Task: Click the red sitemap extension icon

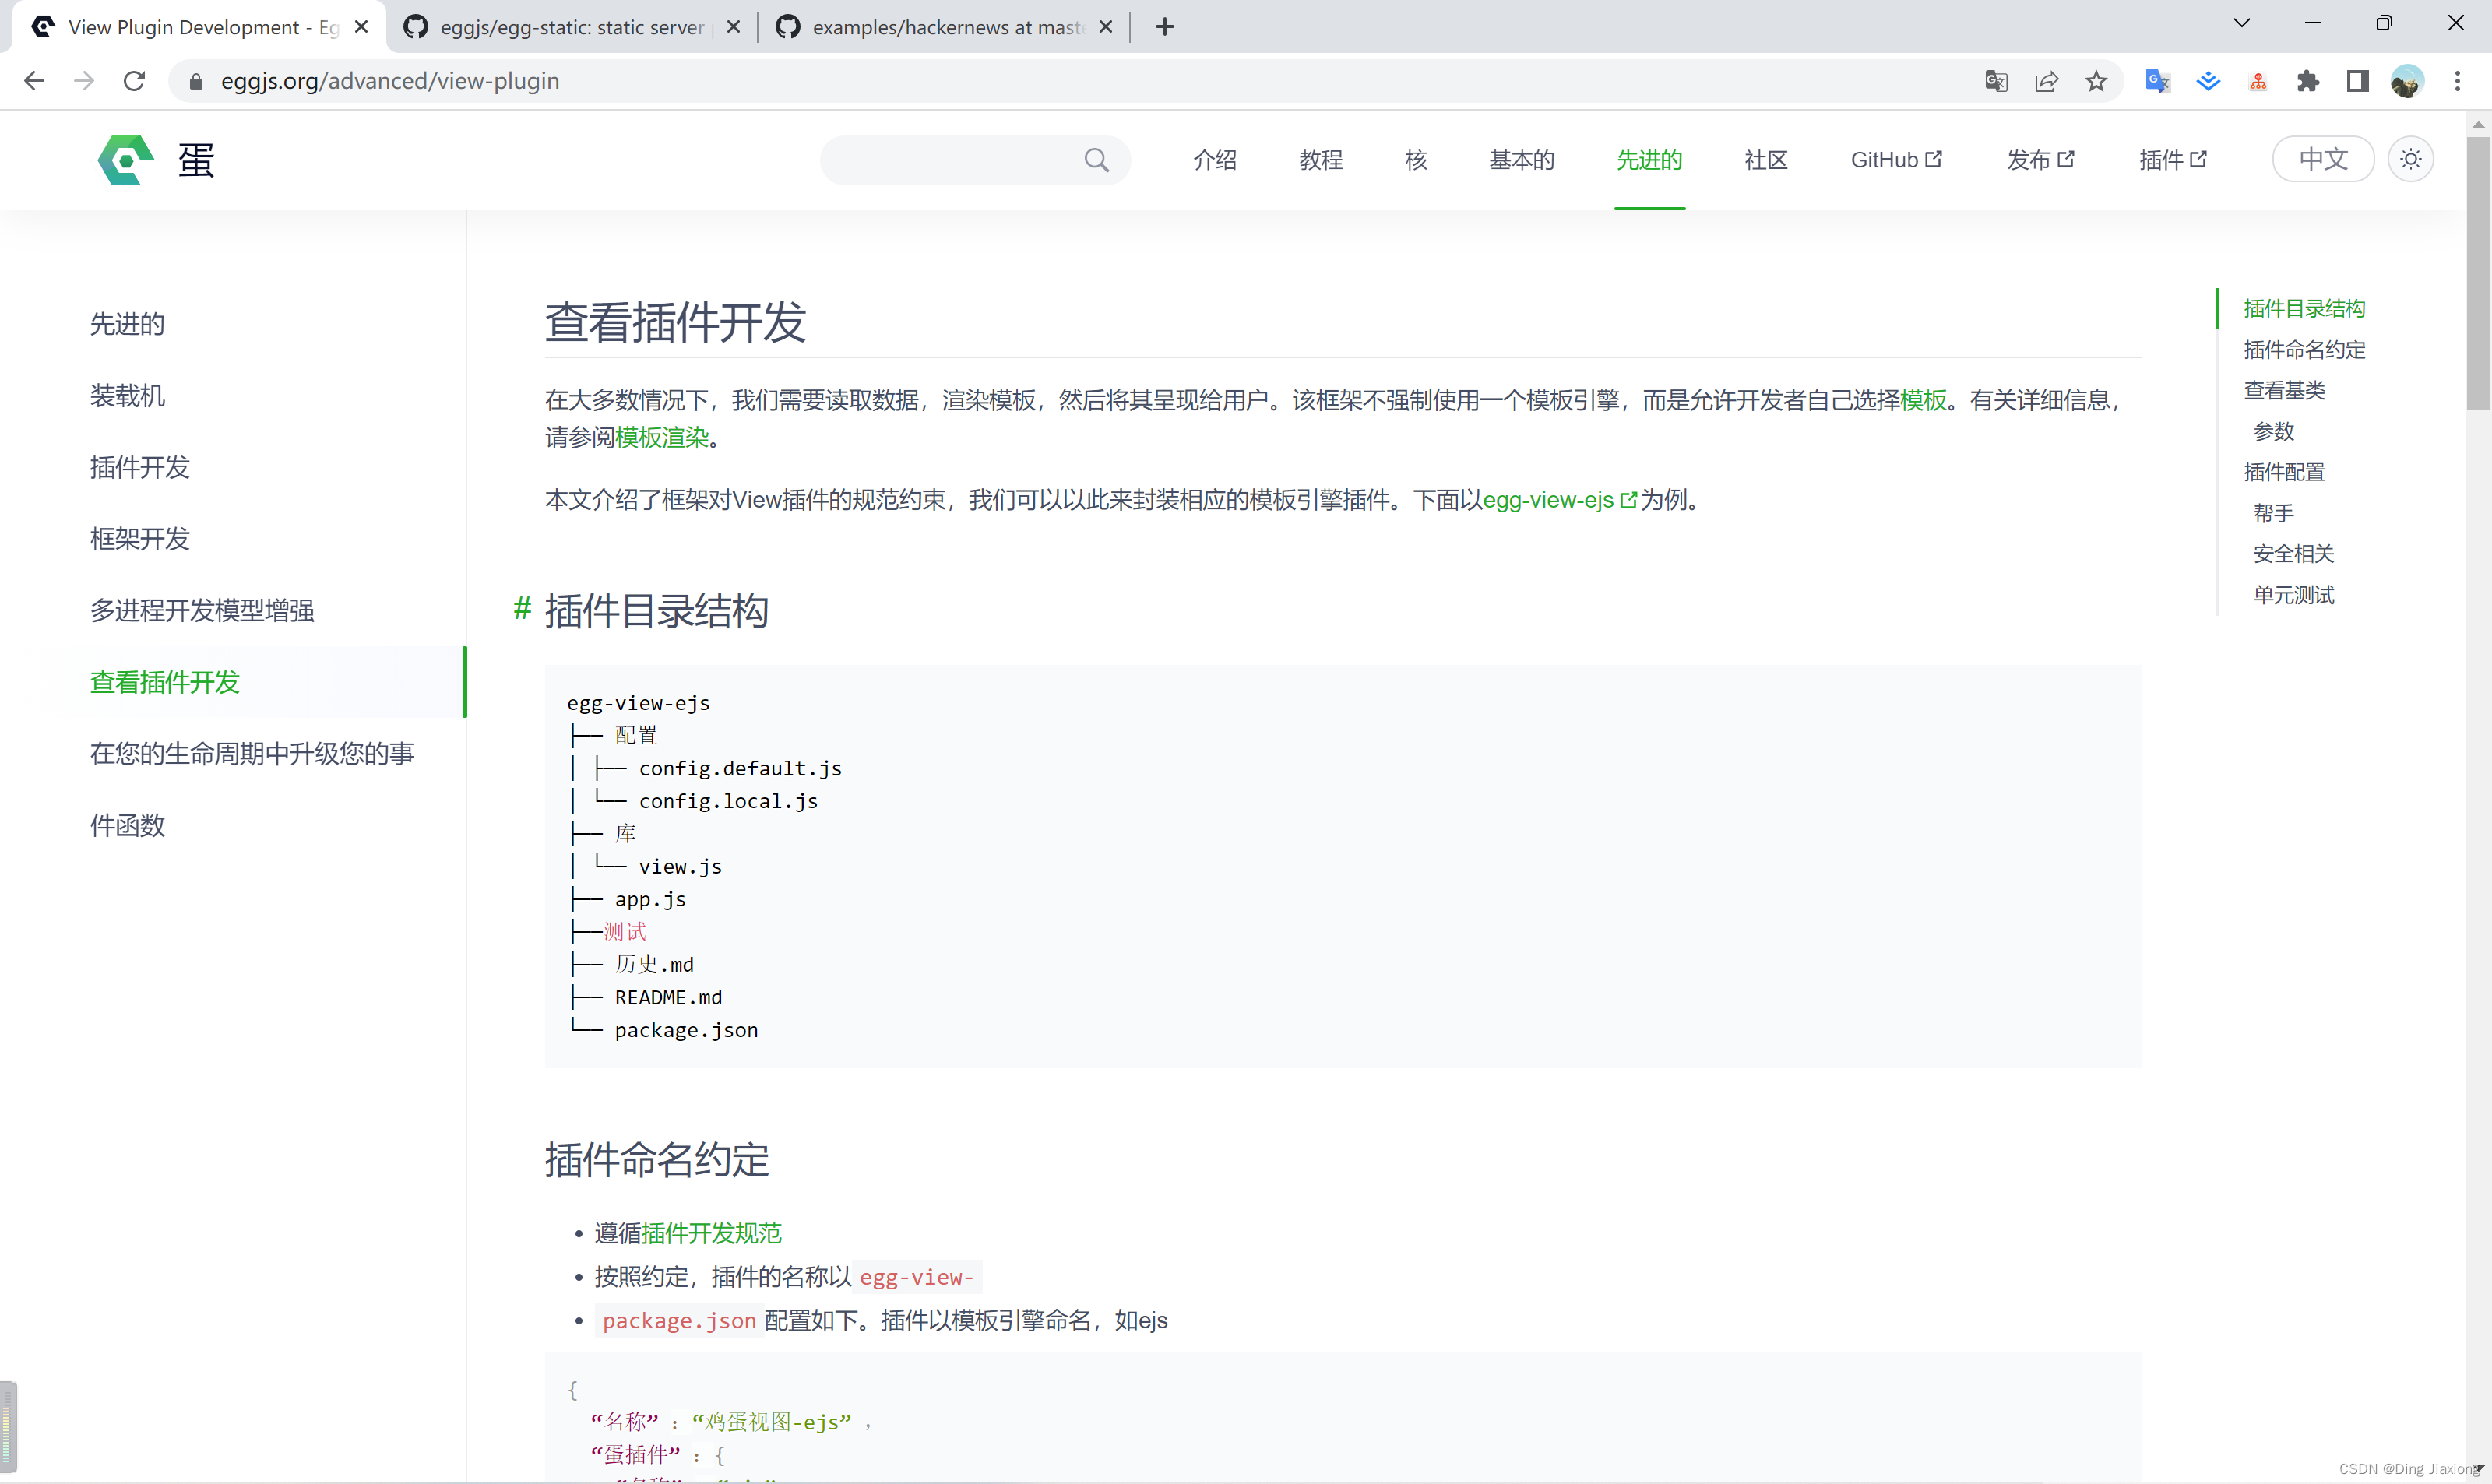Action: click(2258, 81)
